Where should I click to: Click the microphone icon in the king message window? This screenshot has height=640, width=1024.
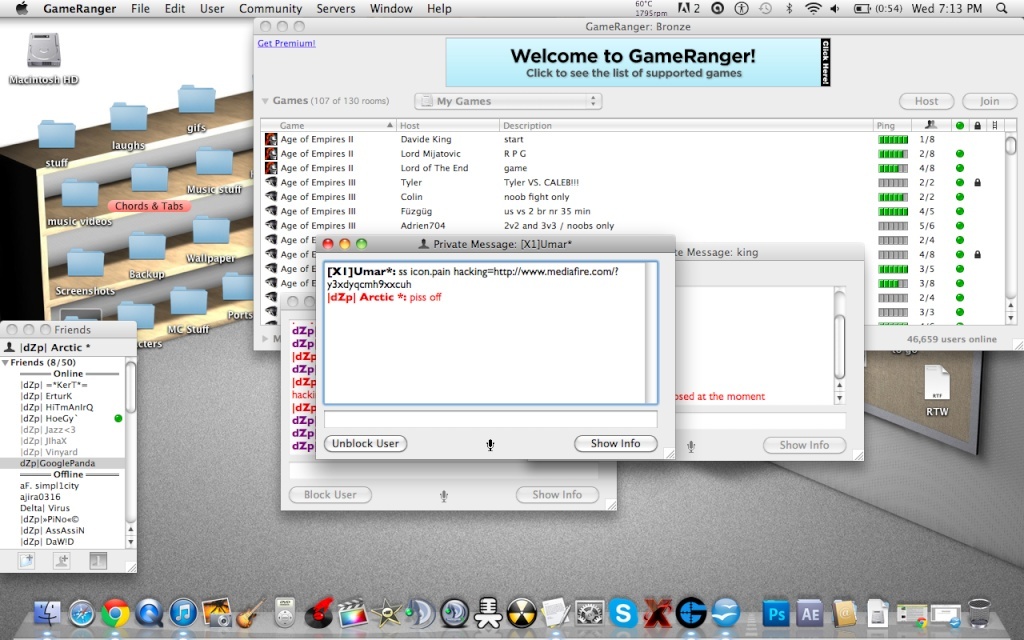(691, 447)
